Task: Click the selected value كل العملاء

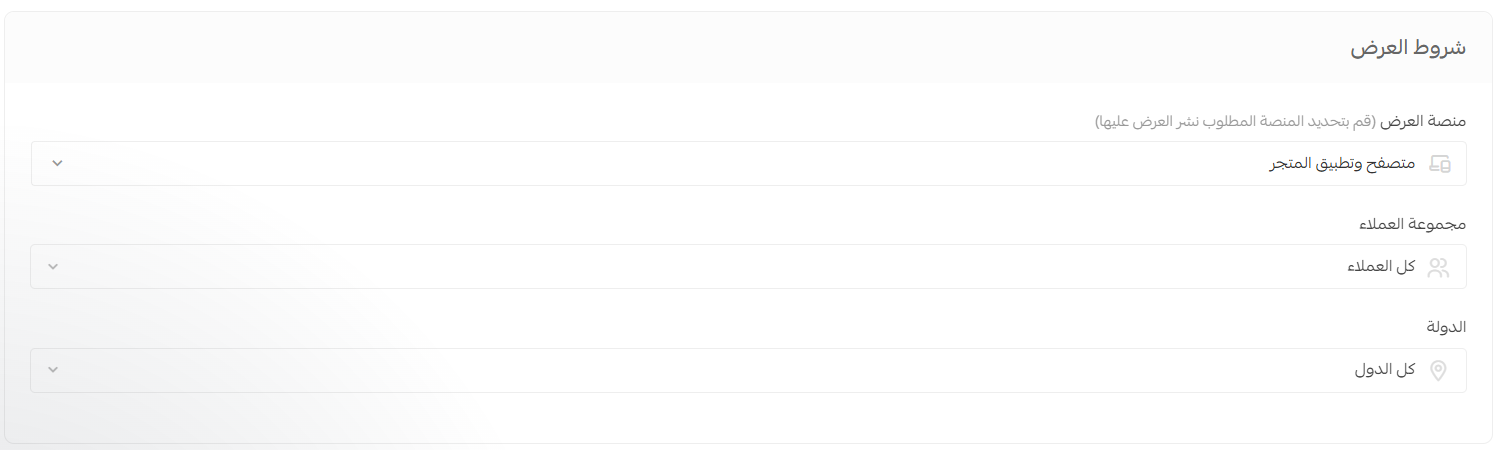Action: [1381, 267]
